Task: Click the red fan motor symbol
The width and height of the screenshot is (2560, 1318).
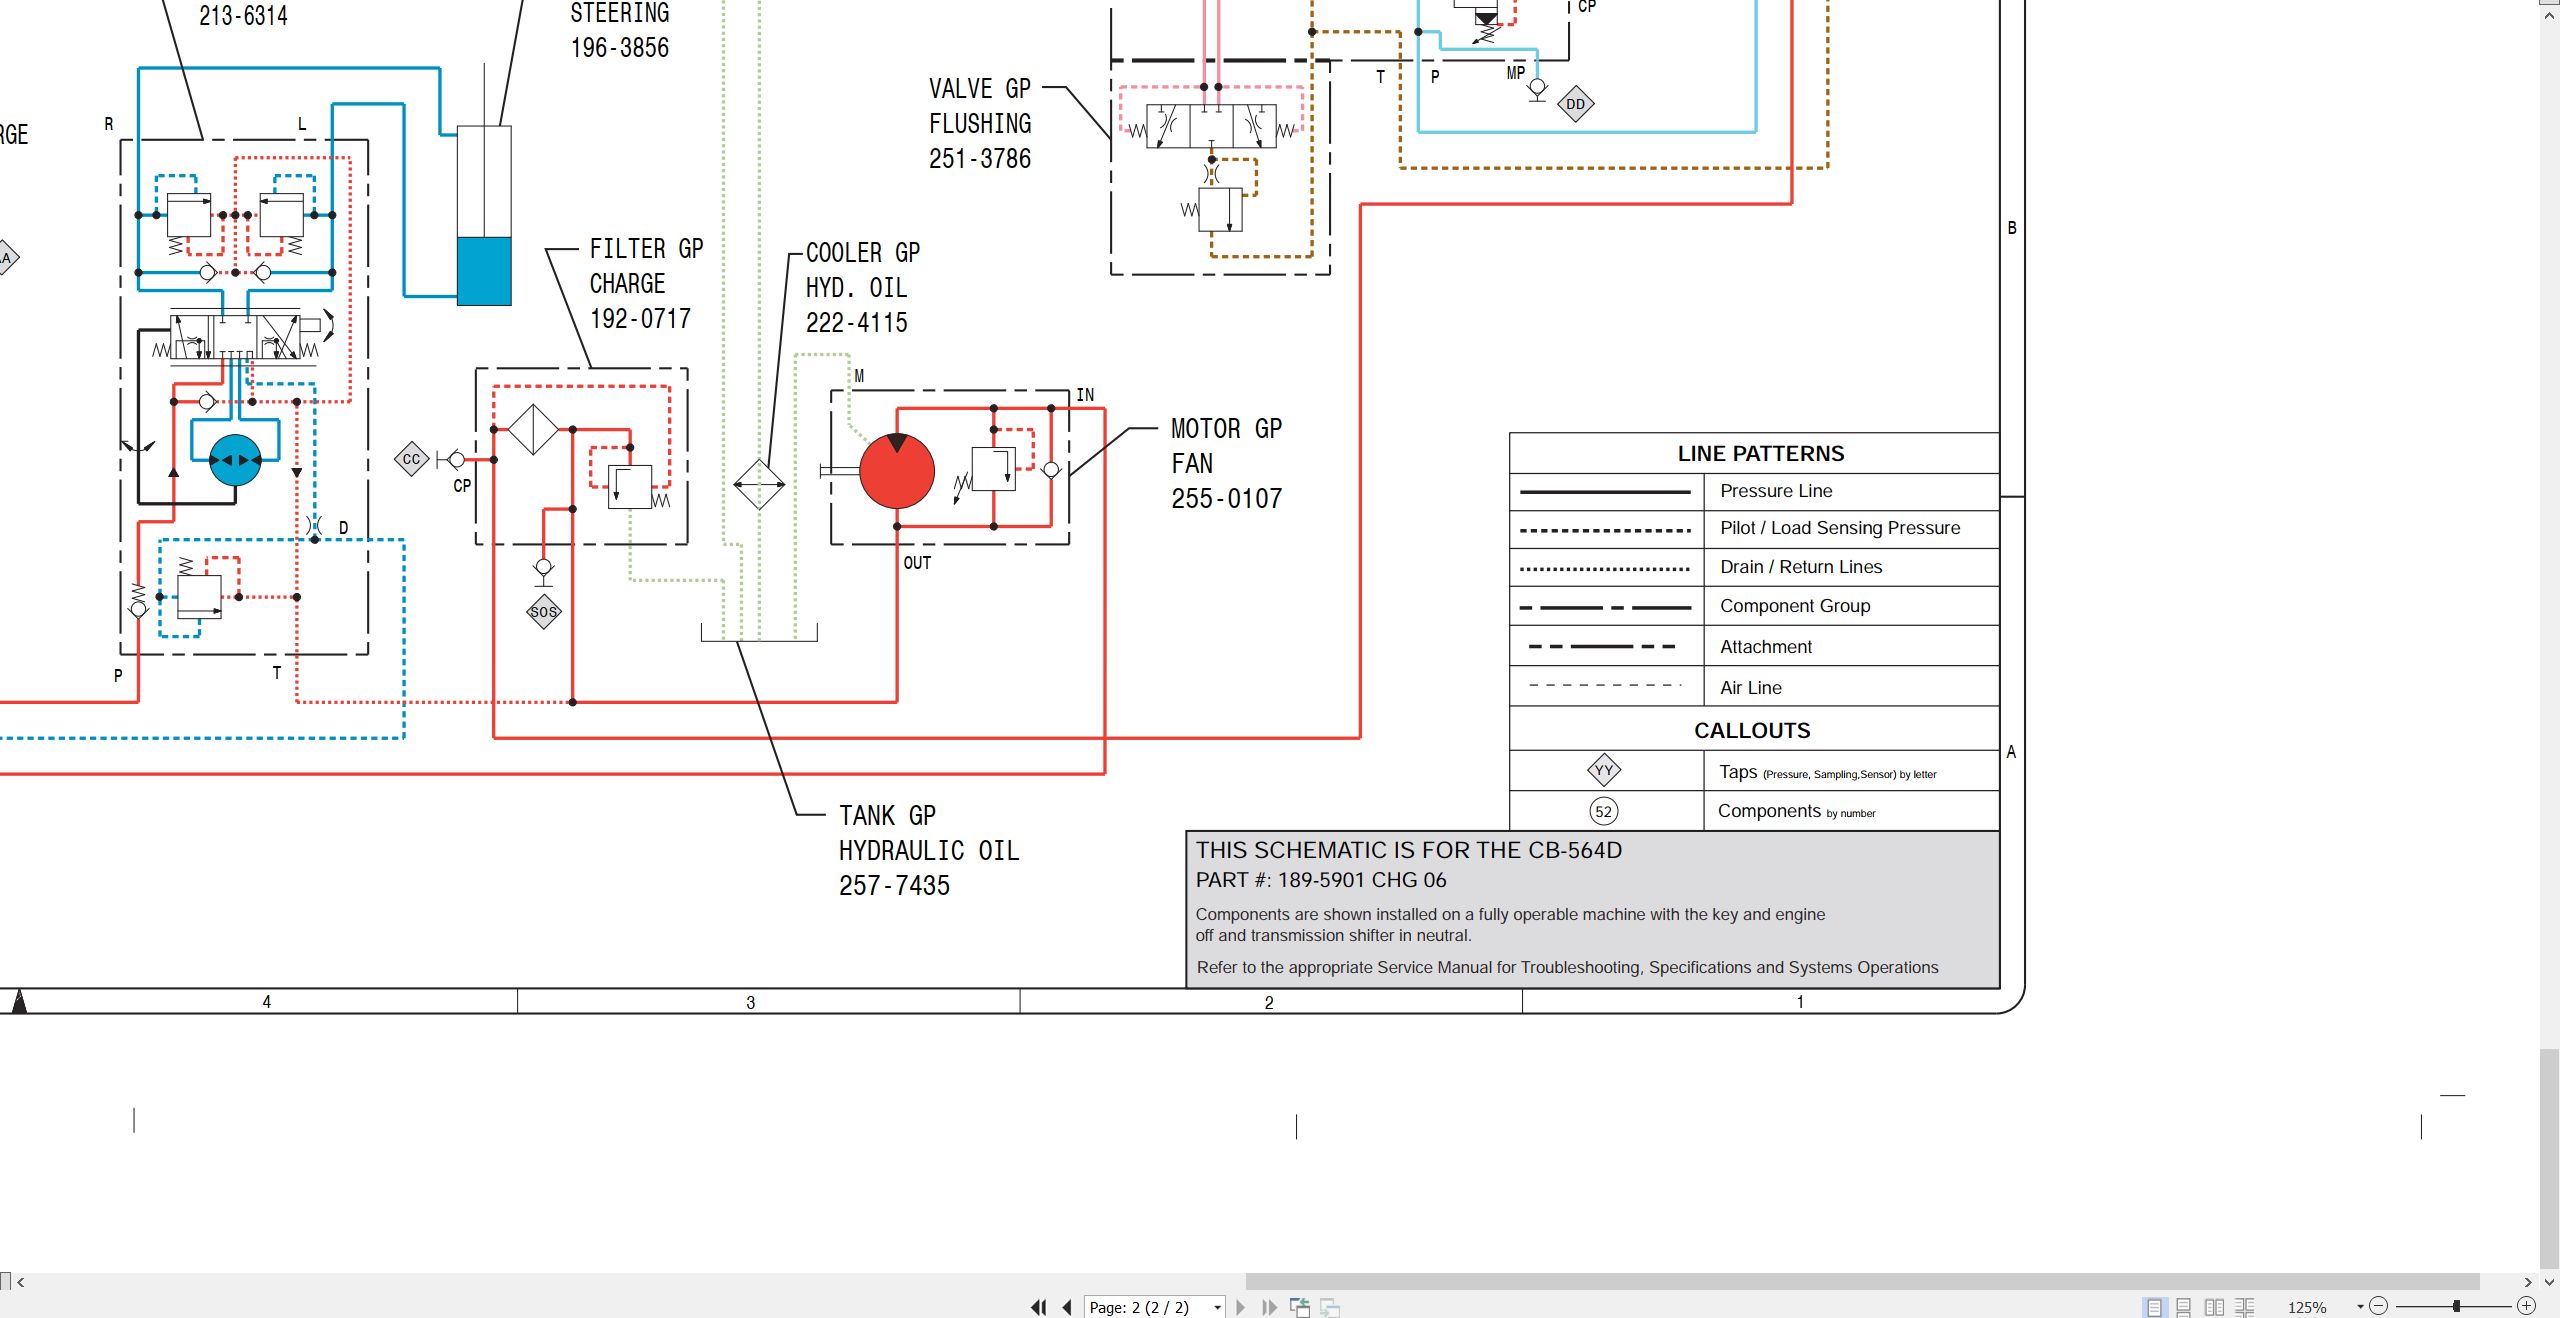Action: coord(897,471)
